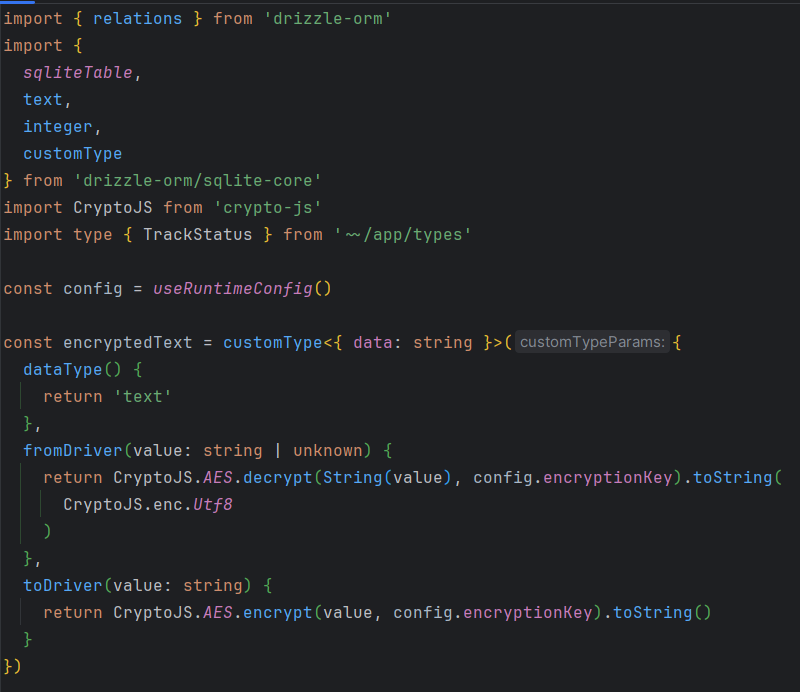Click toString on the decrypt line
The height and width of the screenshot is (692, 800).
[732, 478]
